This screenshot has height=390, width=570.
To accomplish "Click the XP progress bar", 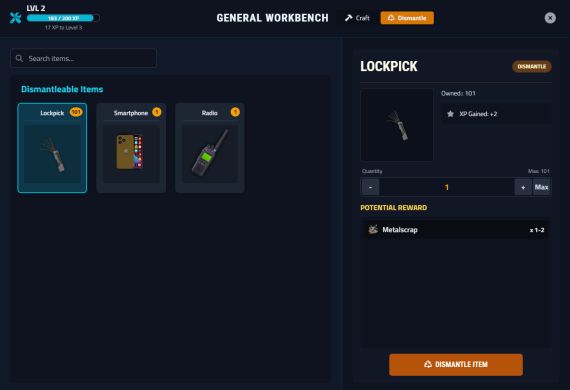I will point(63,18).
